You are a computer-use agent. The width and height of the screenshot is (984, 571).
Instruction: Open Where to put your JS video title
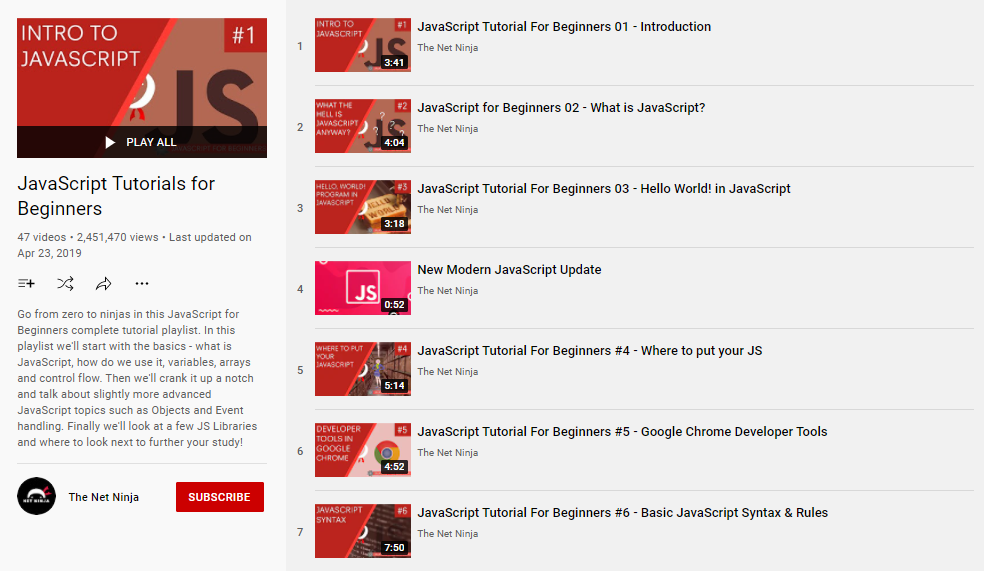coord(590,350)
